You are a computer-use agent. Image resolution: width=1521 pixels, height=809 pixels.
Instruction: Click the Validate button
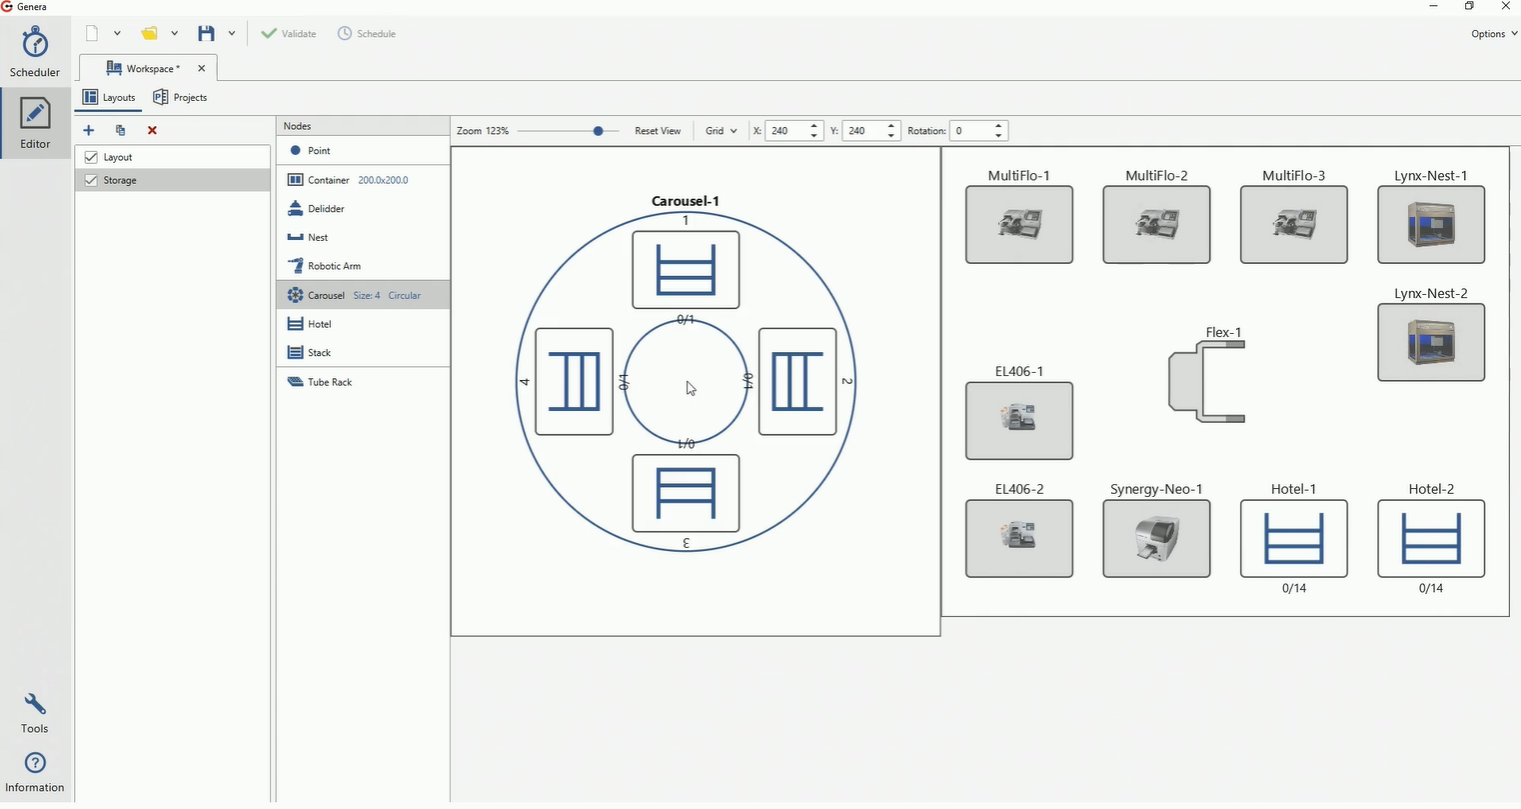(x=289, y=33)
